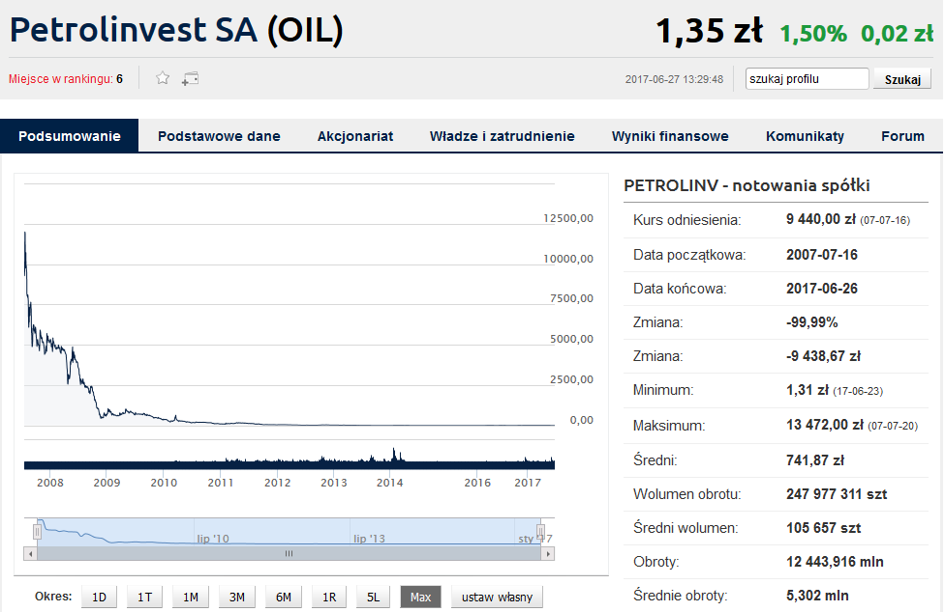Grab the right handle of the range selector
Image resolution: width=945 pixels, height=612 pixels.
tap(541, 531)
